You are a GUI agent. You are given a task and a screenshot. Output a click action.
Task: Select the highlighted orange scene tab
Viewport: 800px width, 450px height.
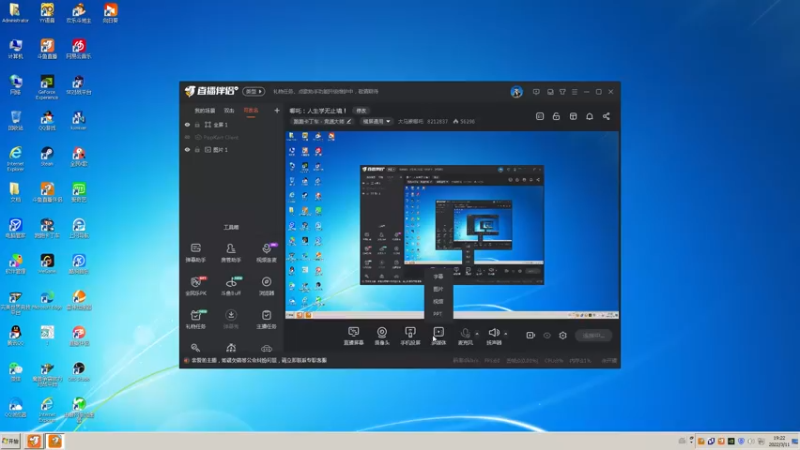coord(251,111)
